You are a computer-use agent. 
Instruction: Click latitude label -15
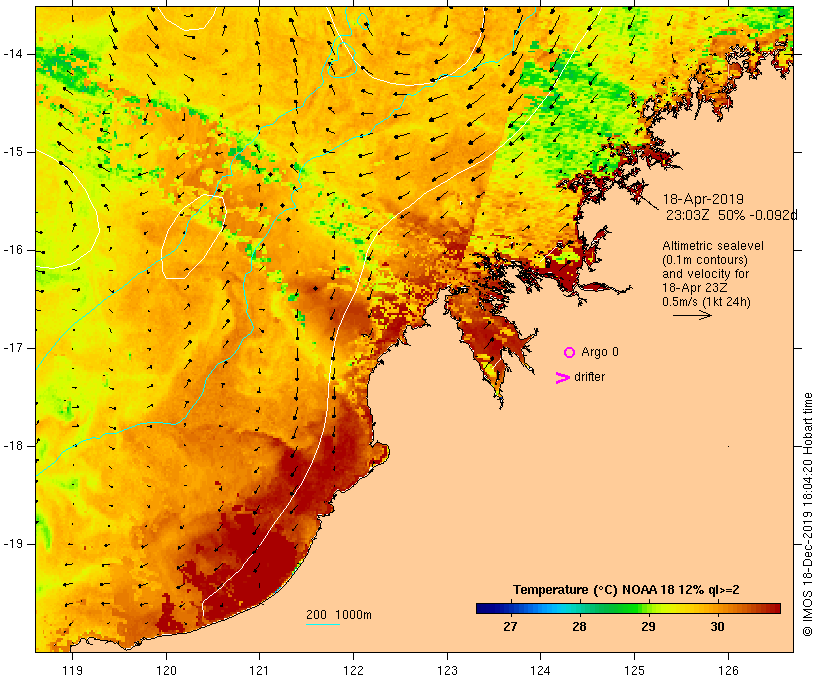click(12, 152)
